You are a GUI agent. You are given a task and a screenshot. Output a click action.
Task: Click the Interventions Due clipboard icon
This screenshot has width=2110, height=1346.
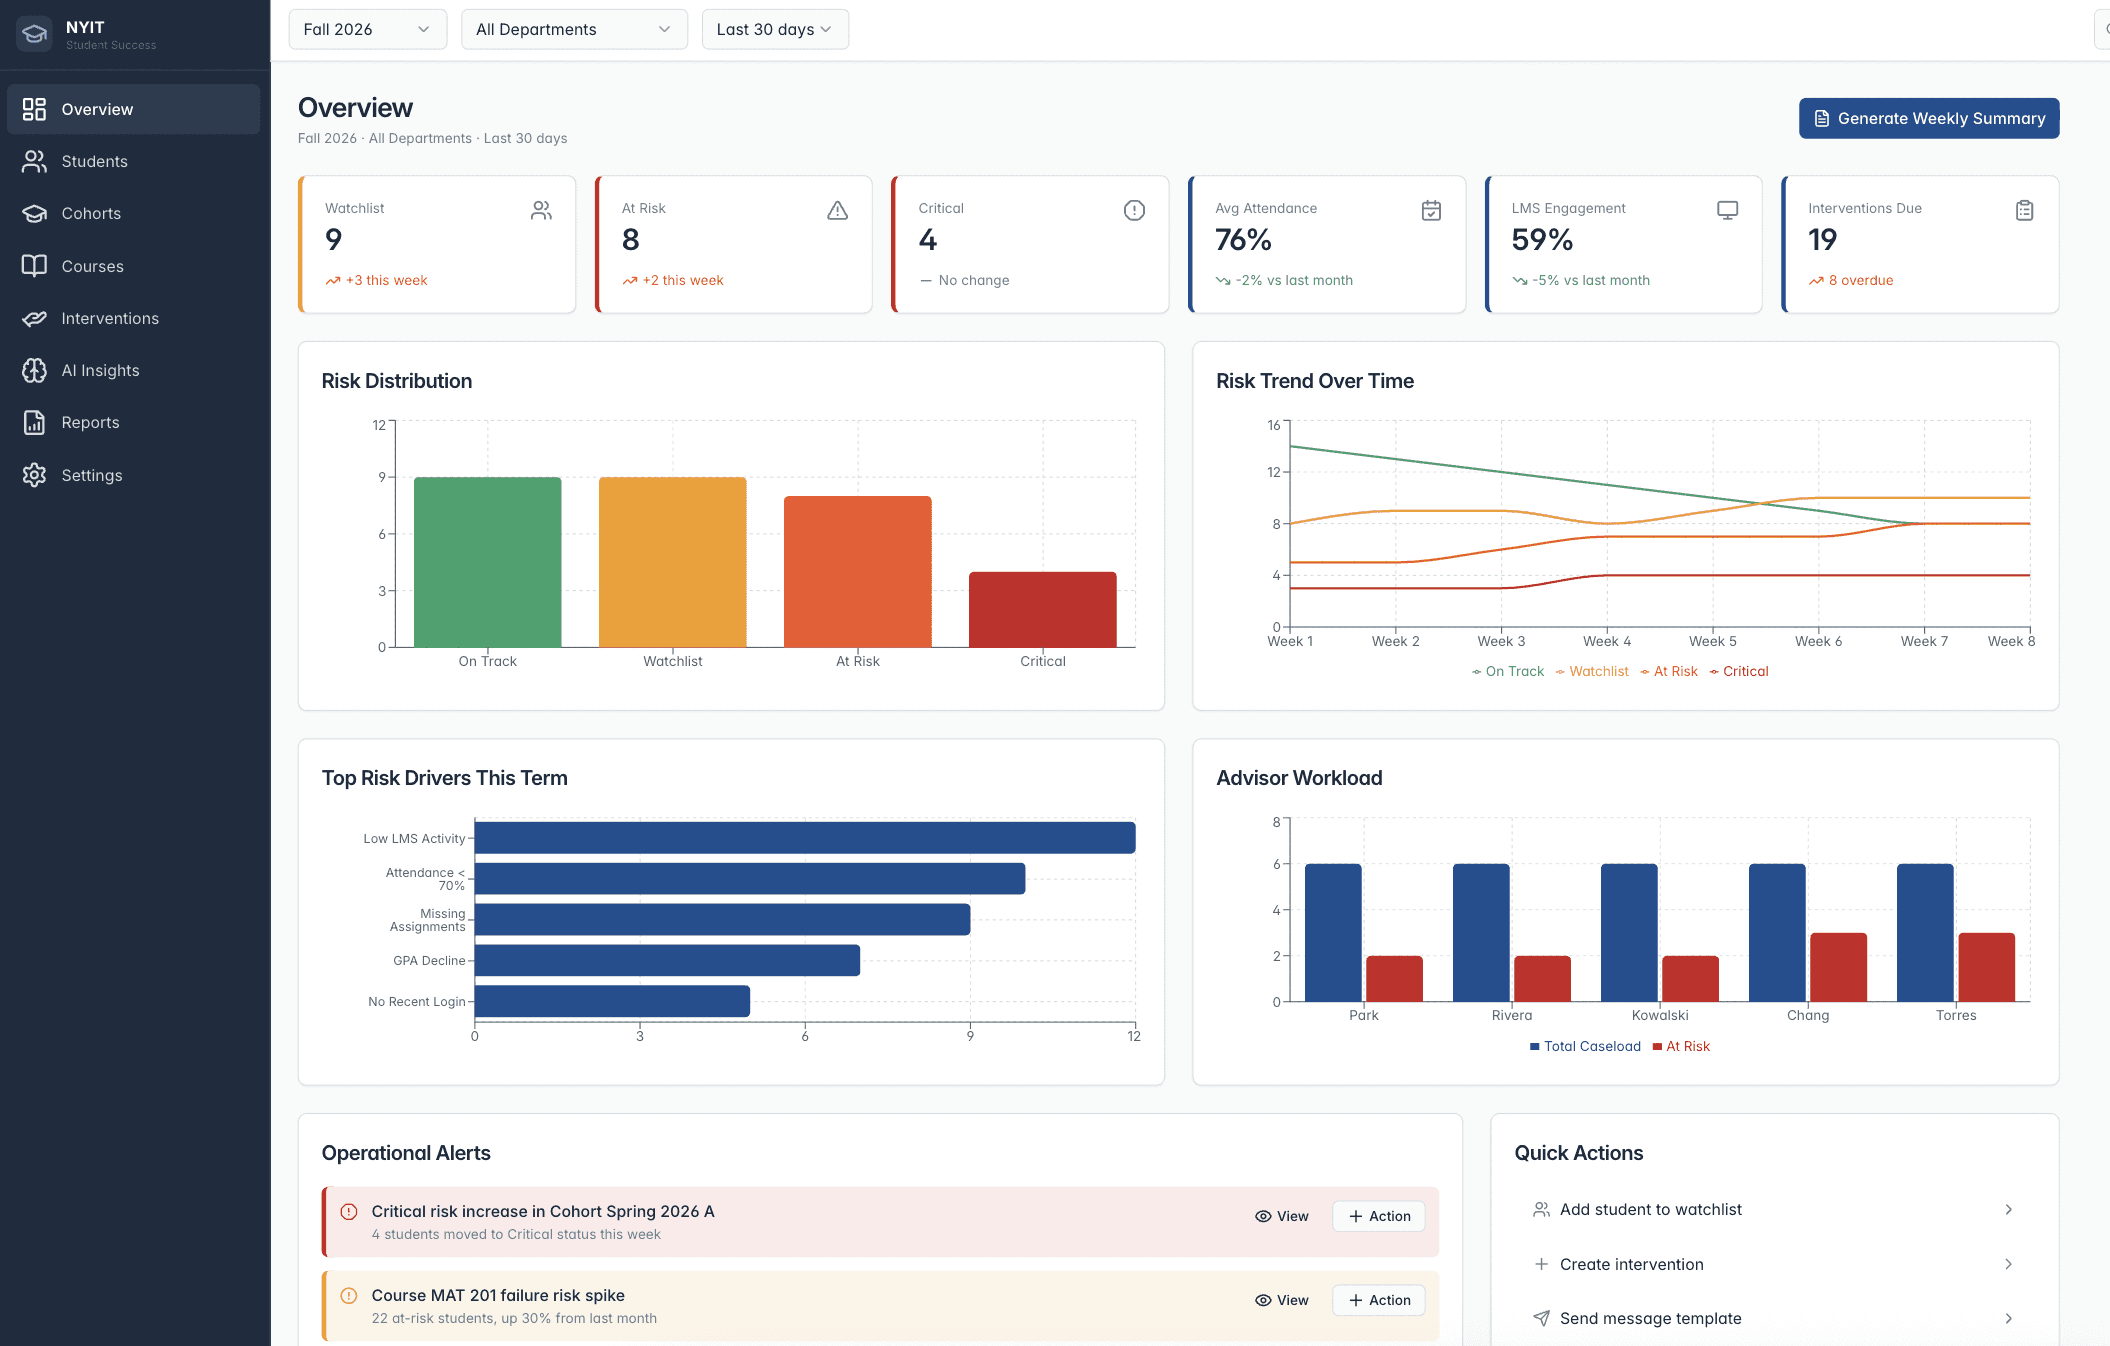2024,210
